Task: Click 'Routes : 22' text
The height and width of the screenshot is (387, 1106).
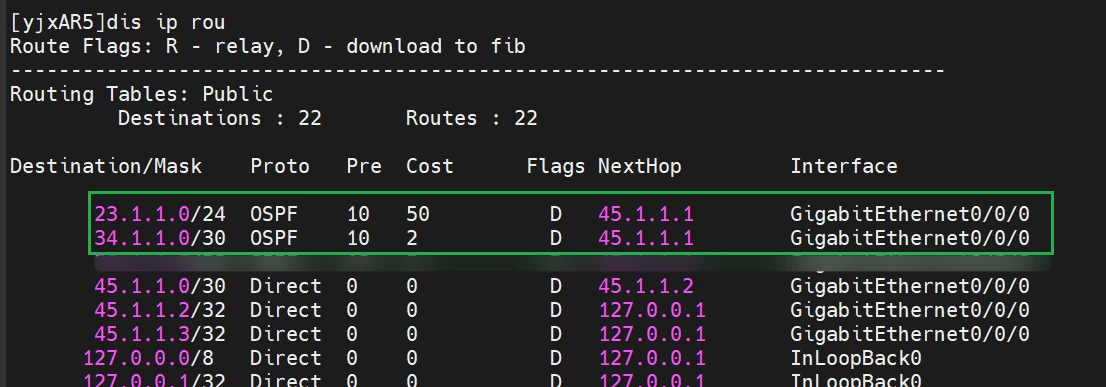Action: (471, 118)
